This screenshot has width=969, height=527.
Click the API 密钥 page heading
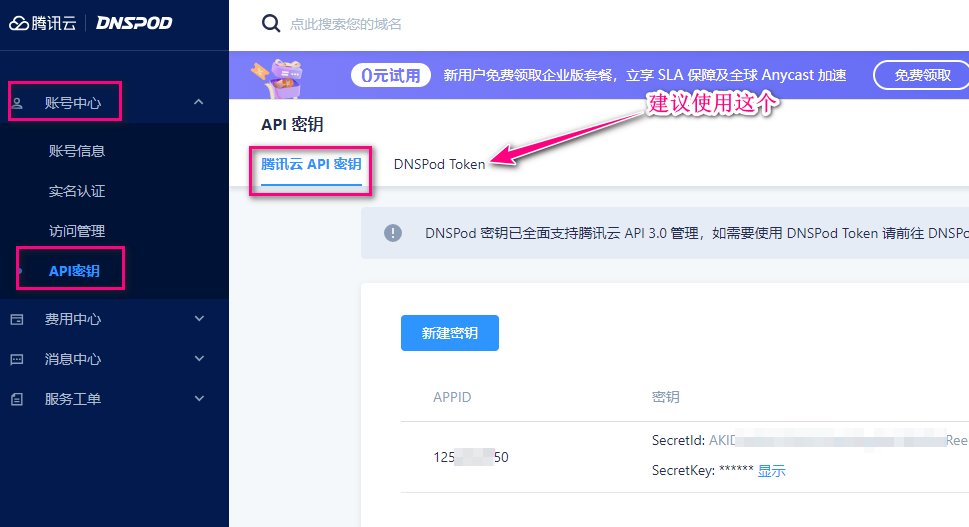pyautogui.click(x=292, y=124)
